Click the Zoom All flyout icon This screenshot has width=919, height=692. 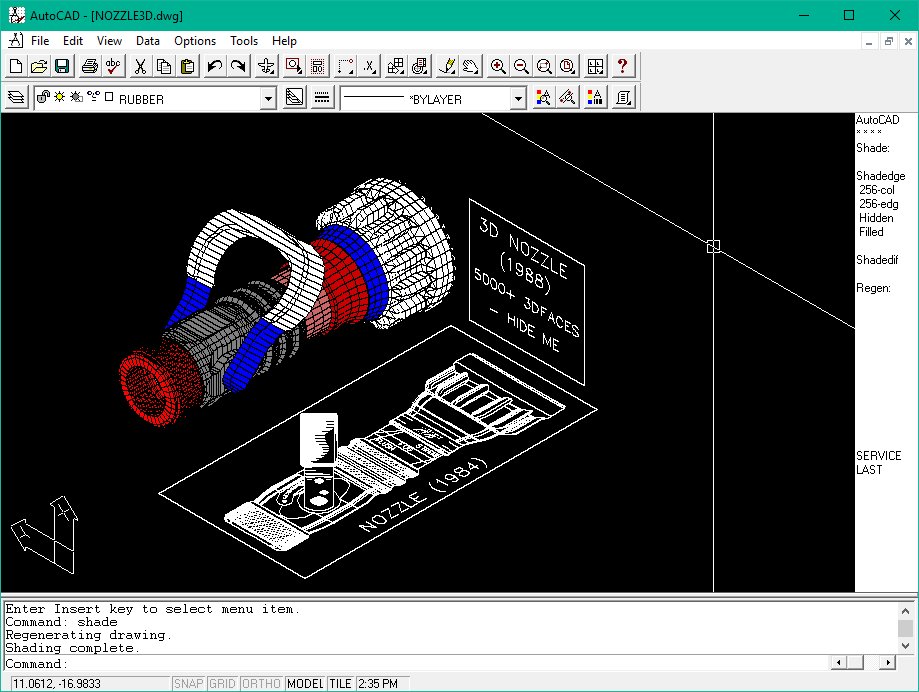567,66
